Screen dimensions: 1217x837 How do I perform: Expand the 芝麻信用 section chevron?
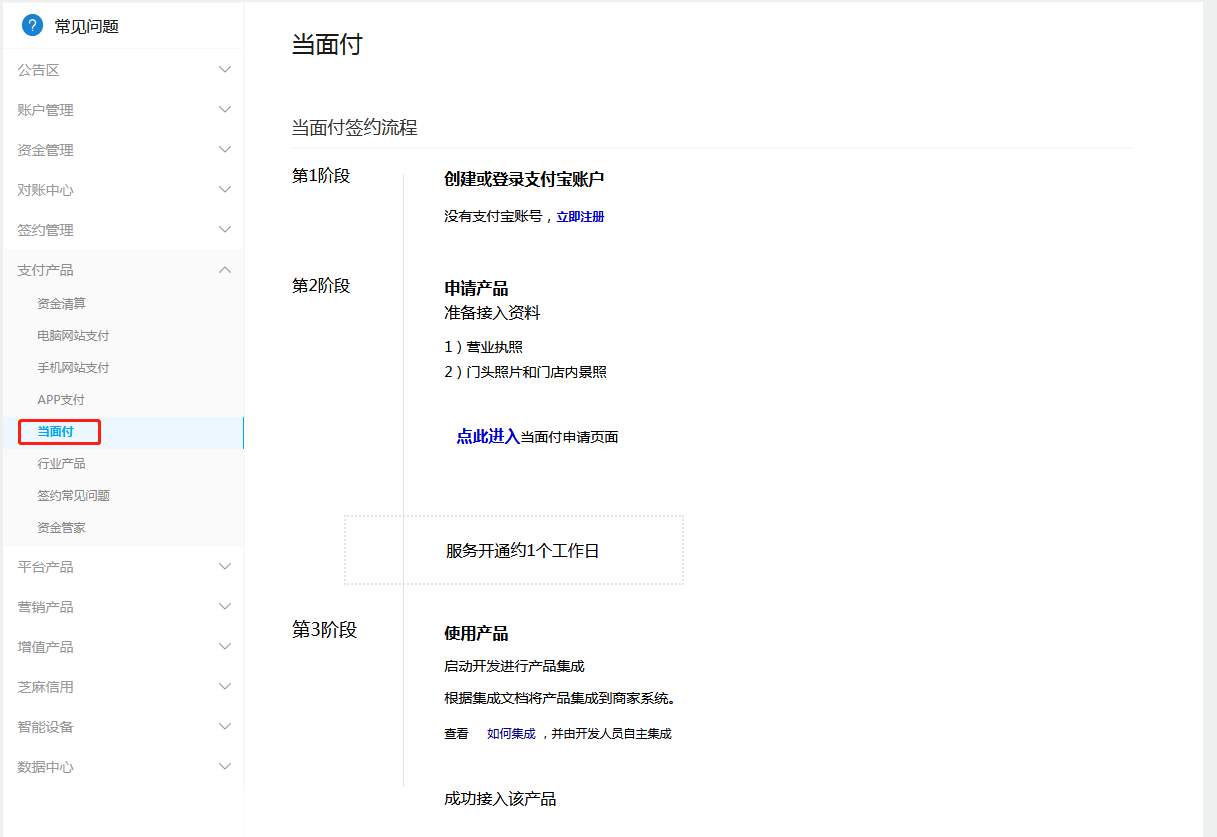(225, 686)
